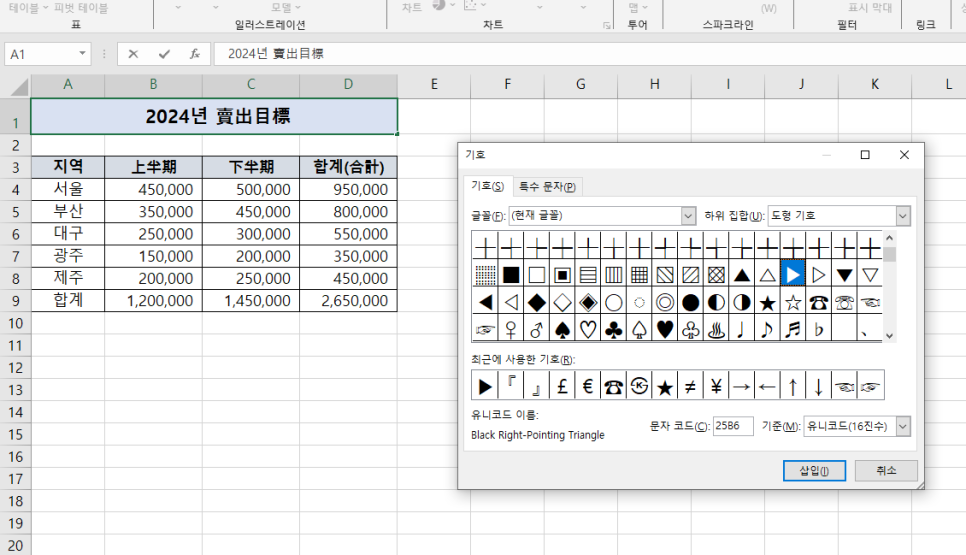This screenshot has width=966, height=555.
Task: Click the 취소 cancel button
Action: pyautogui.click(x=886, y=471)
